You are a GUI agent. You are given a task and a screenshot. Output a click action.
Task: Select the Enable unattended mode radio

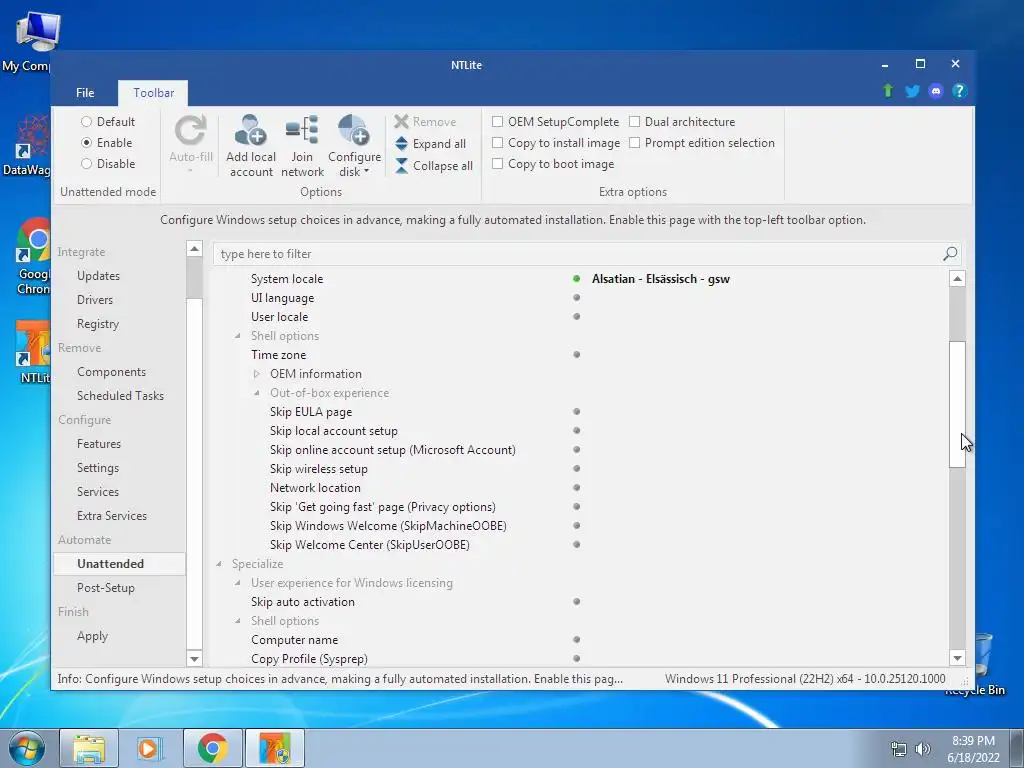(86, 142)
